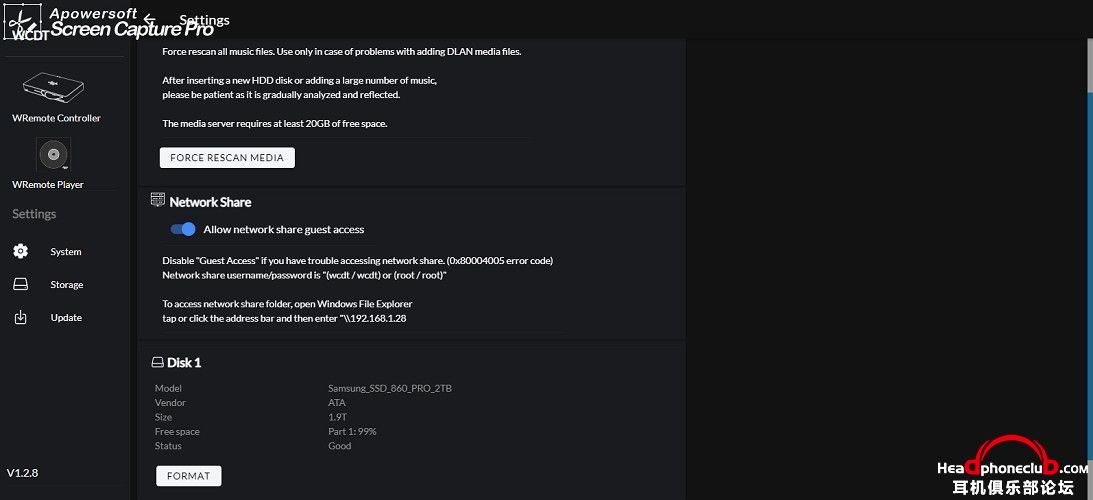Click the vertical scrollbar thumb

point(1090,66)
